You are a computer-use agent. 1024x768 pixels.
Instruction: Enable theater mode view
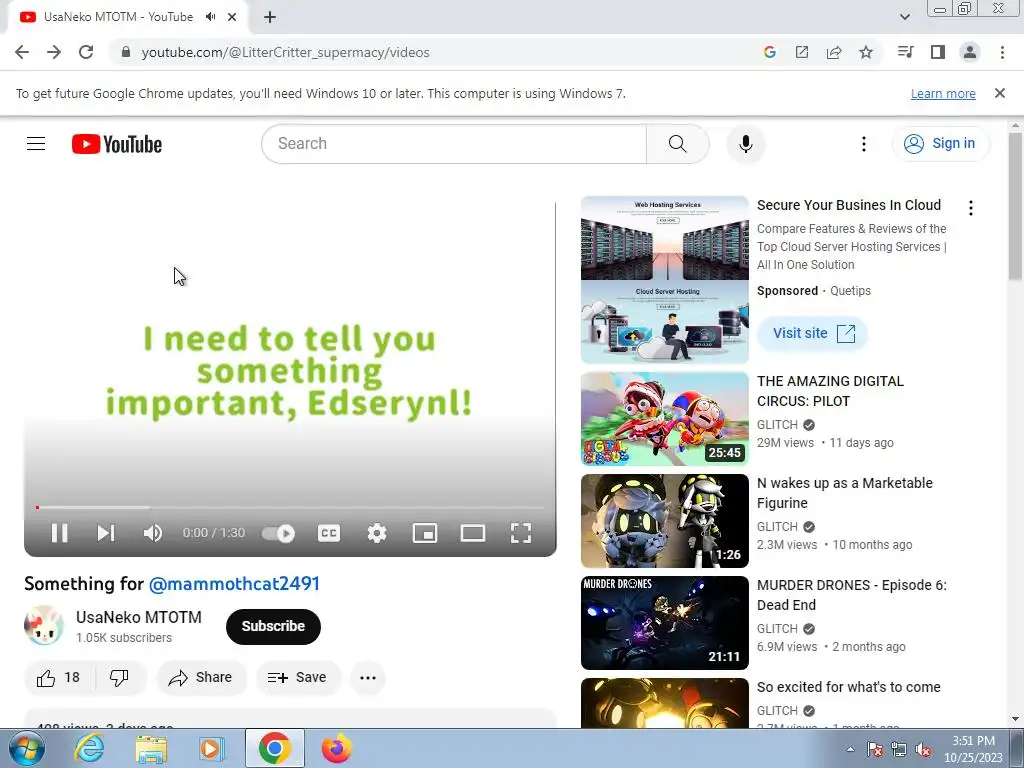[x=473, y=533]
